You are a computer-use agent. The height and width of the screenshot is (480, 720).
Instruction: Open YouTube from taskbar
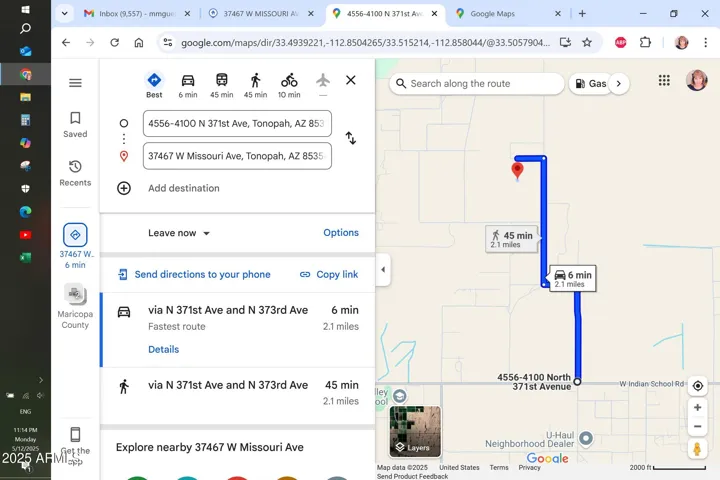26,235
